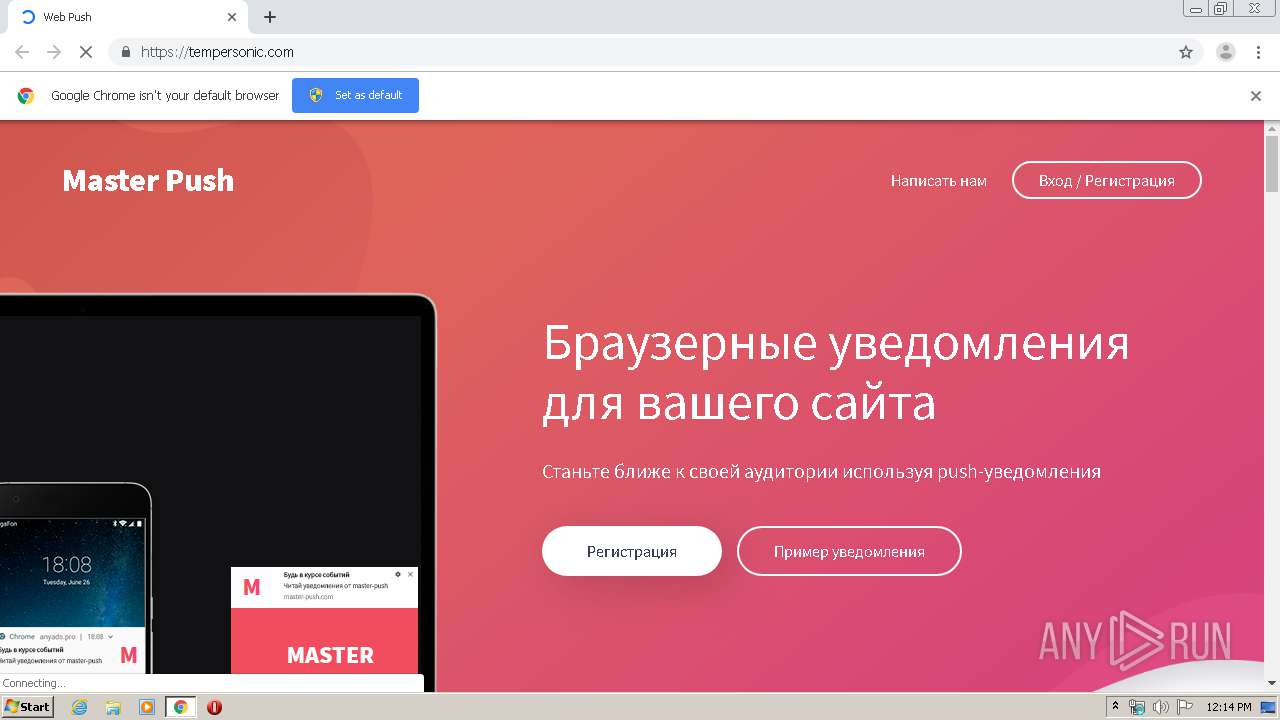The width and height of the screenshot is (1280, 720).
Task: Stop loading the page in Chrome toolbar
Action: click(x=86, y=52)
